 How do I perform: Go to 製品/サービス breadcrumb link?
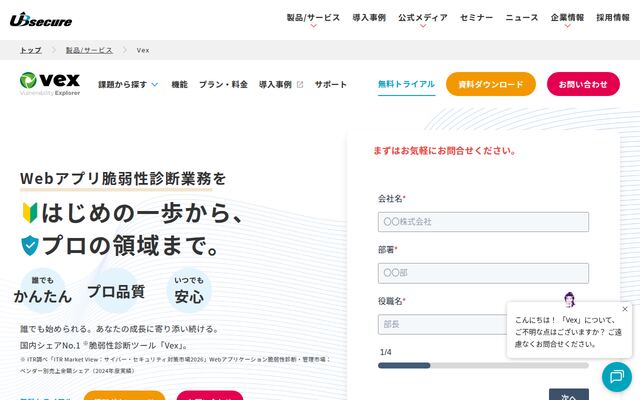[x=89, y=50]
